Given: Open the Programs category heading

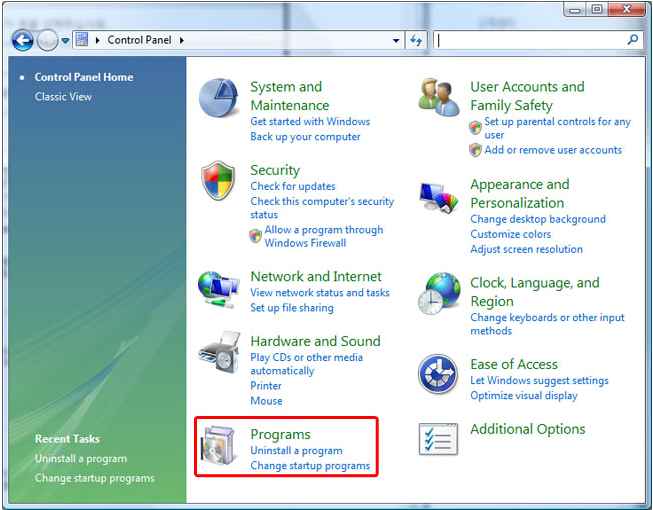Looking at the screenshot, I should (280, 435).
